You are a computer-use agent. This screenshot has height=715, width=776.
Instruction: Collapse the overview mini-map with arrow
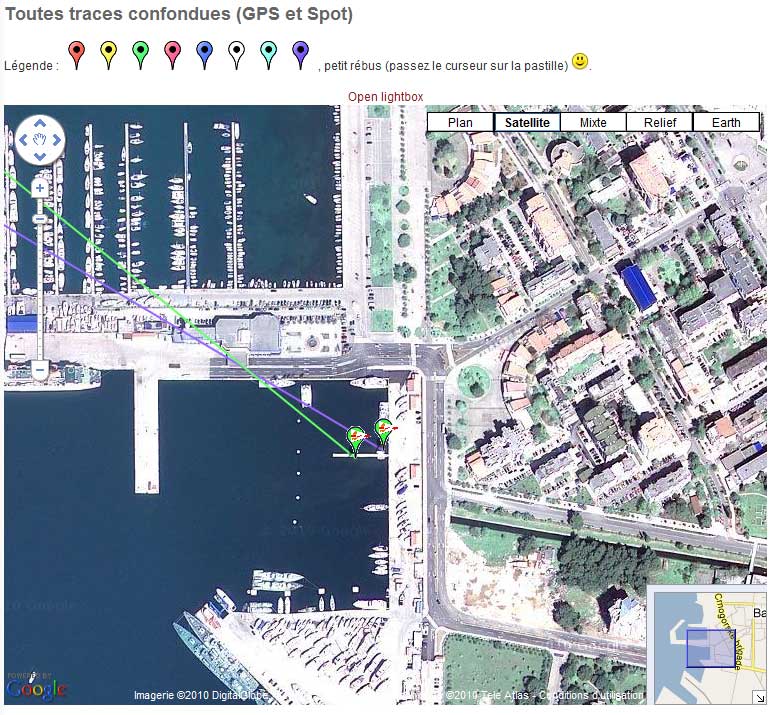(x=760, y=697)
